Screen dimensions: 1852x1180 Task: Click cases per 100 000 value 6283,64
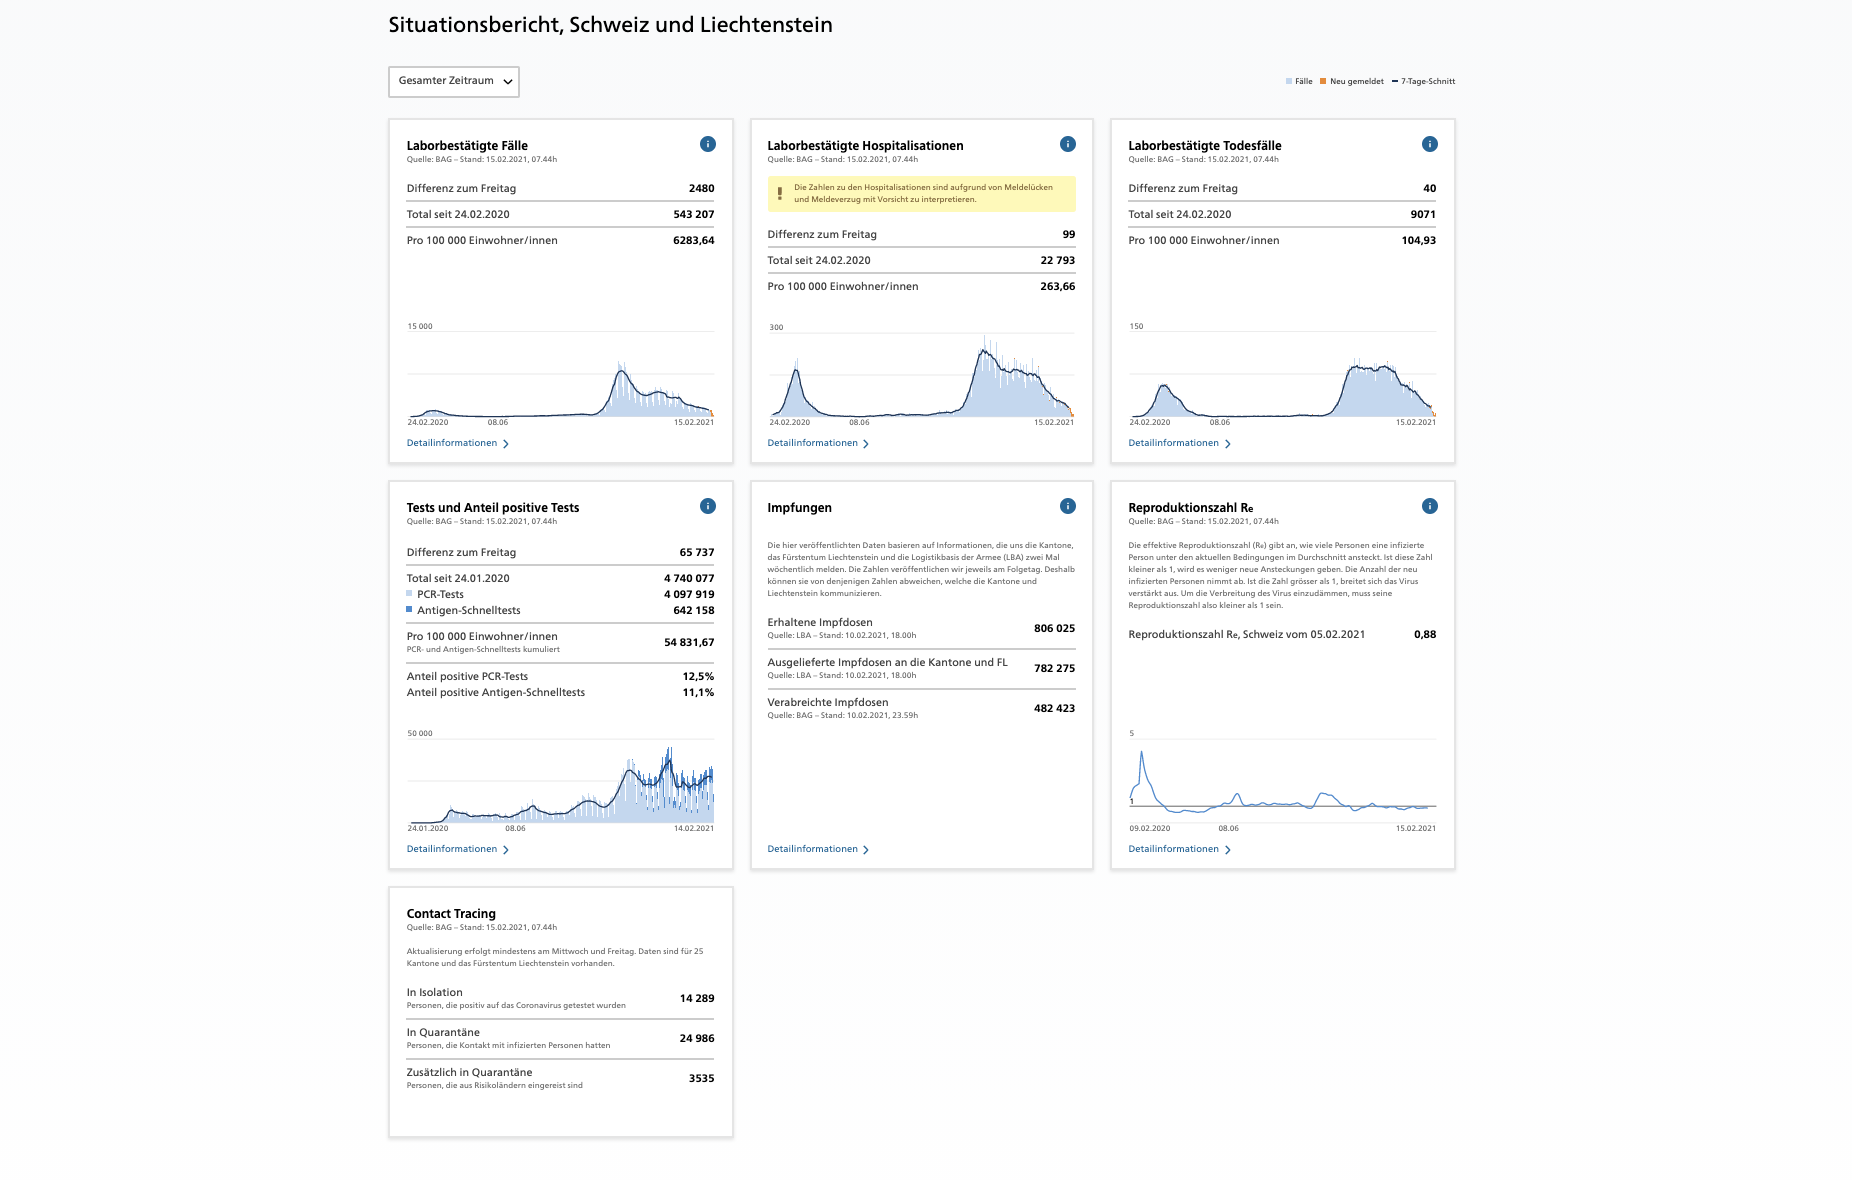tap(694, 240)
